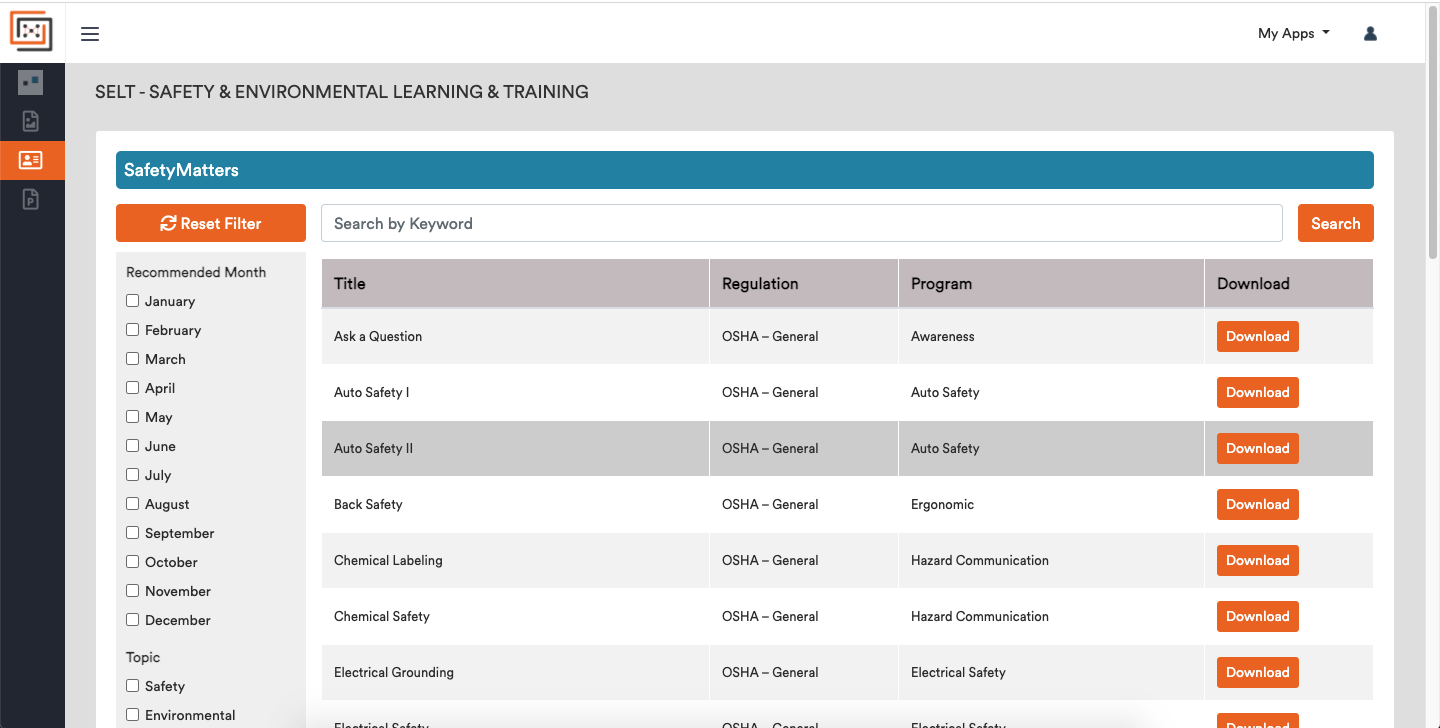Click the orange Search button
Image resolution: width=1440 pixels, height=728 pixels.
tap(1336, 223)
